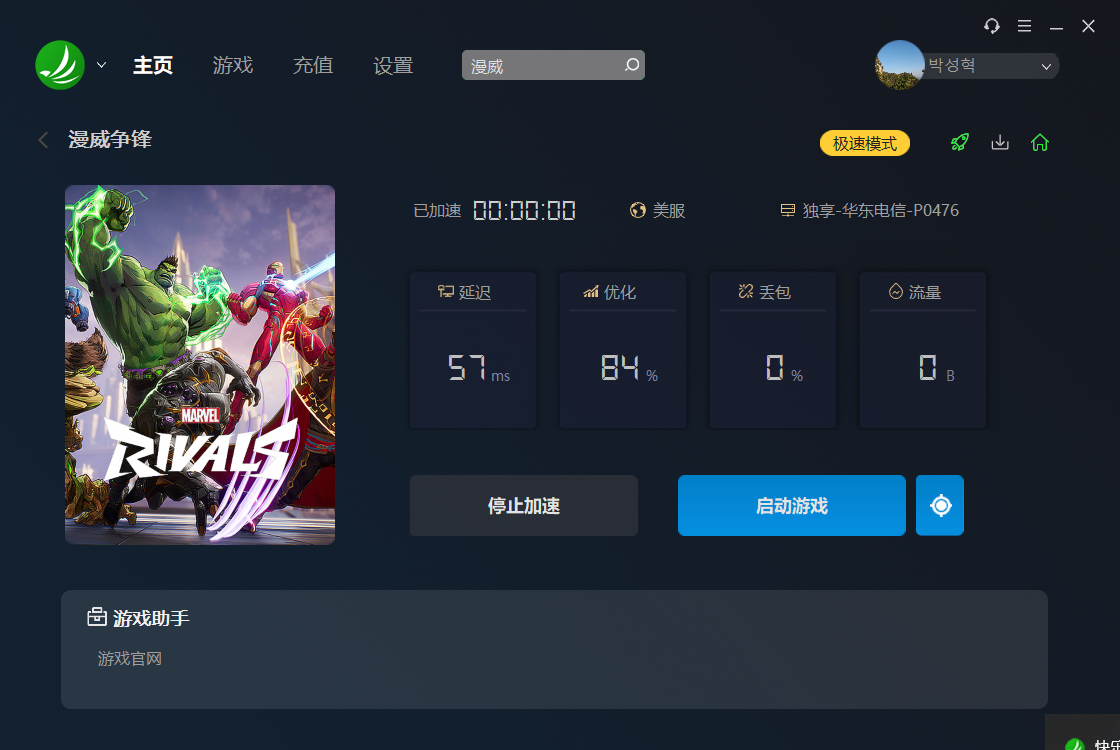Go to the 设置 tab
Screen dimensions: 1120x750
pyautogui.click(x=393, y=65)
